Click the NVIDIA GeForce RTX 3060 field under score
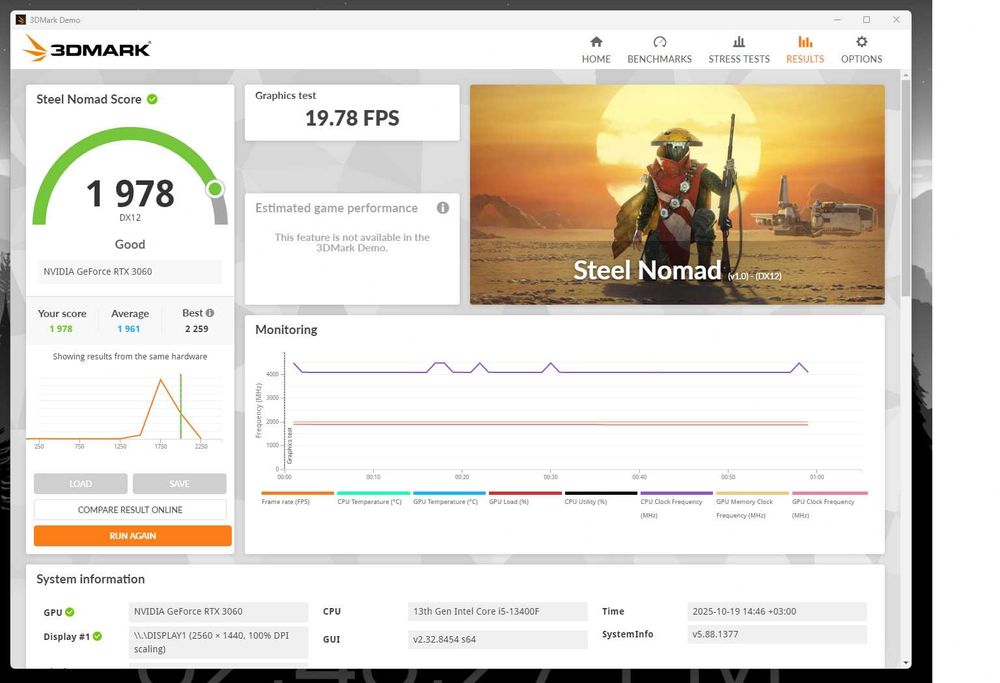The height and width of the screenshot is (683, 1000). (x=130, y=271)
